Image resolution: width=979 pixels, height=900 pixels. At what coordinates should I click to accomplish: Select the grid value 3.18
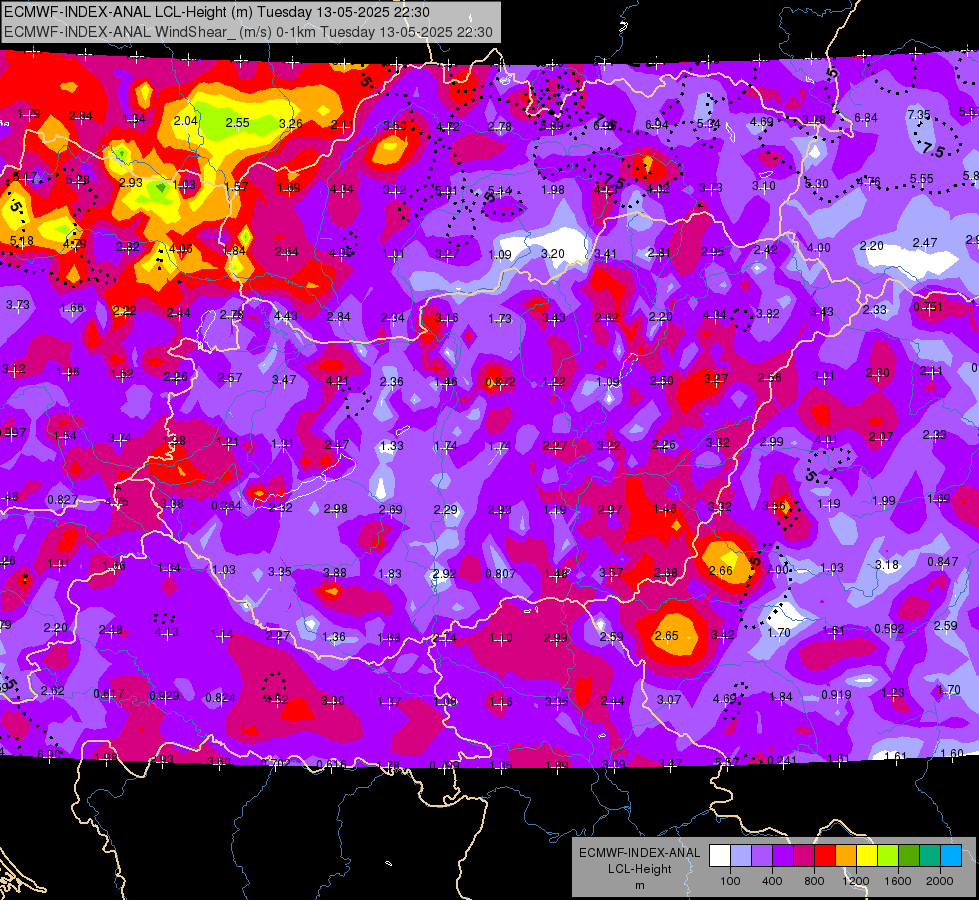click(887, 565)
